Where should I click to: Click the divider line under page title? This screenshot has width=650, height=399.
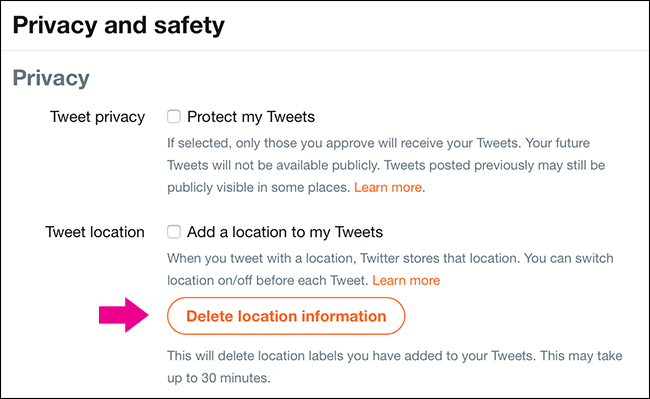point(325,51)
